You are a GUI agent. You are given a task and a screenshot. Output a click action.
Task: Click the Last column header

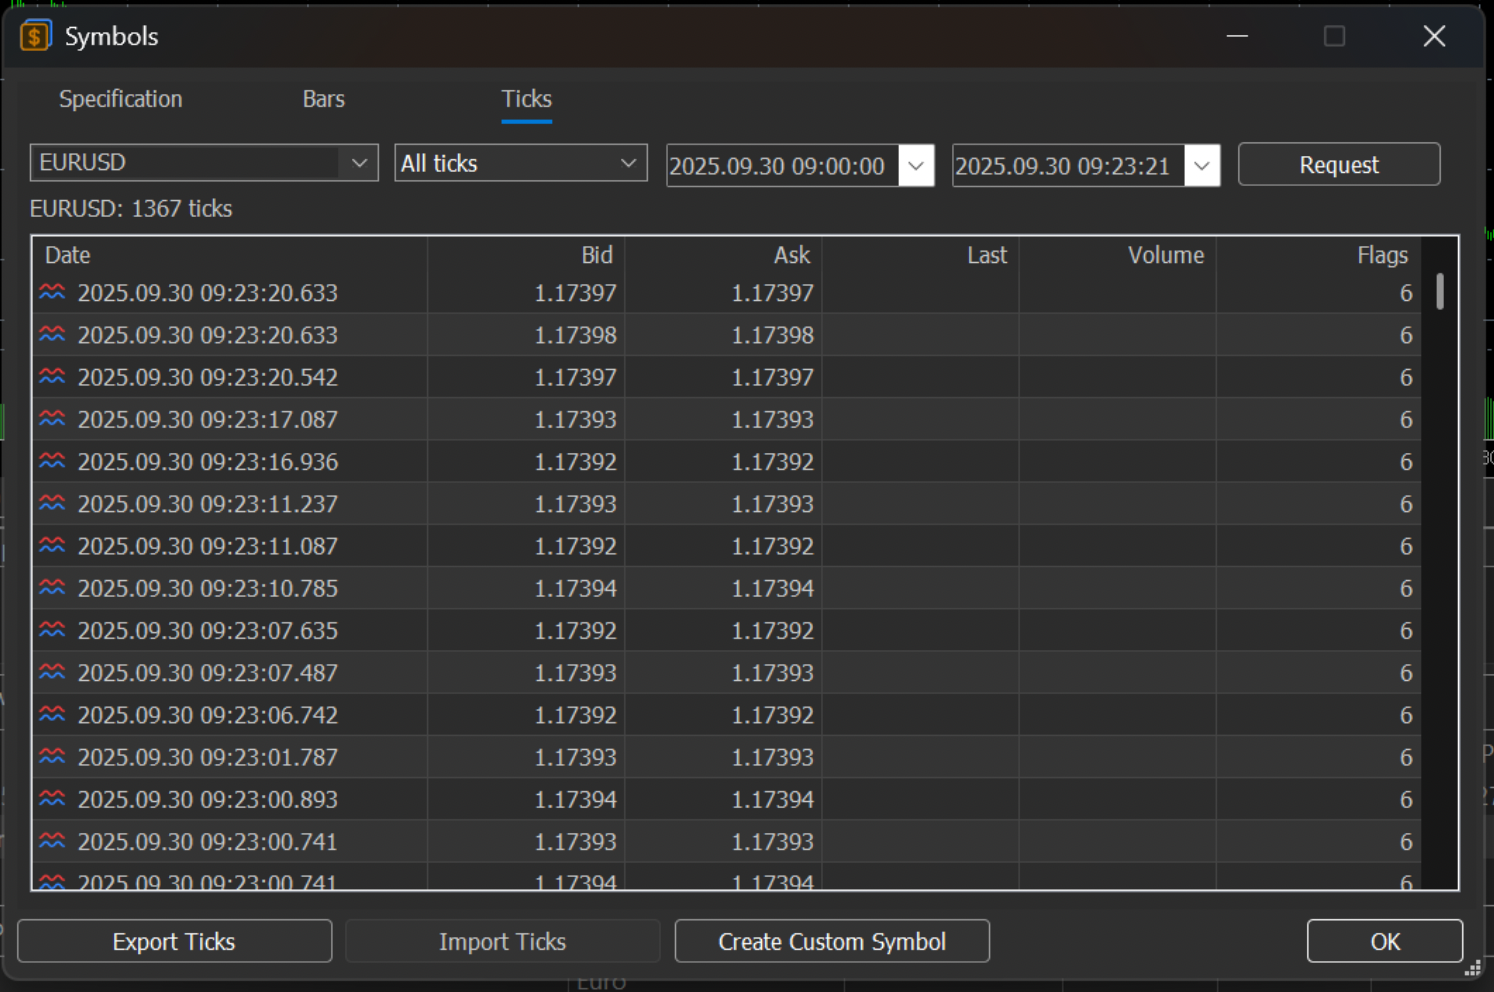click(921, 255)
